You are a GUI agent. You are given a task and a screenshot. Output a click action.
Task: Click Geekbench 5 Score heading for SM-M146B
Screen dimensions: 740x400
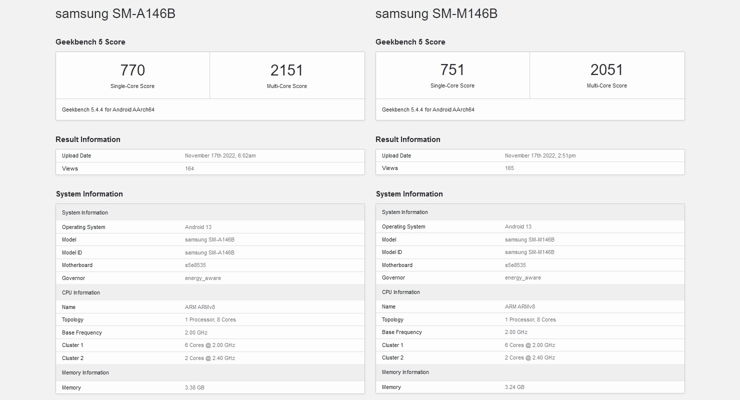pos(410,42)
